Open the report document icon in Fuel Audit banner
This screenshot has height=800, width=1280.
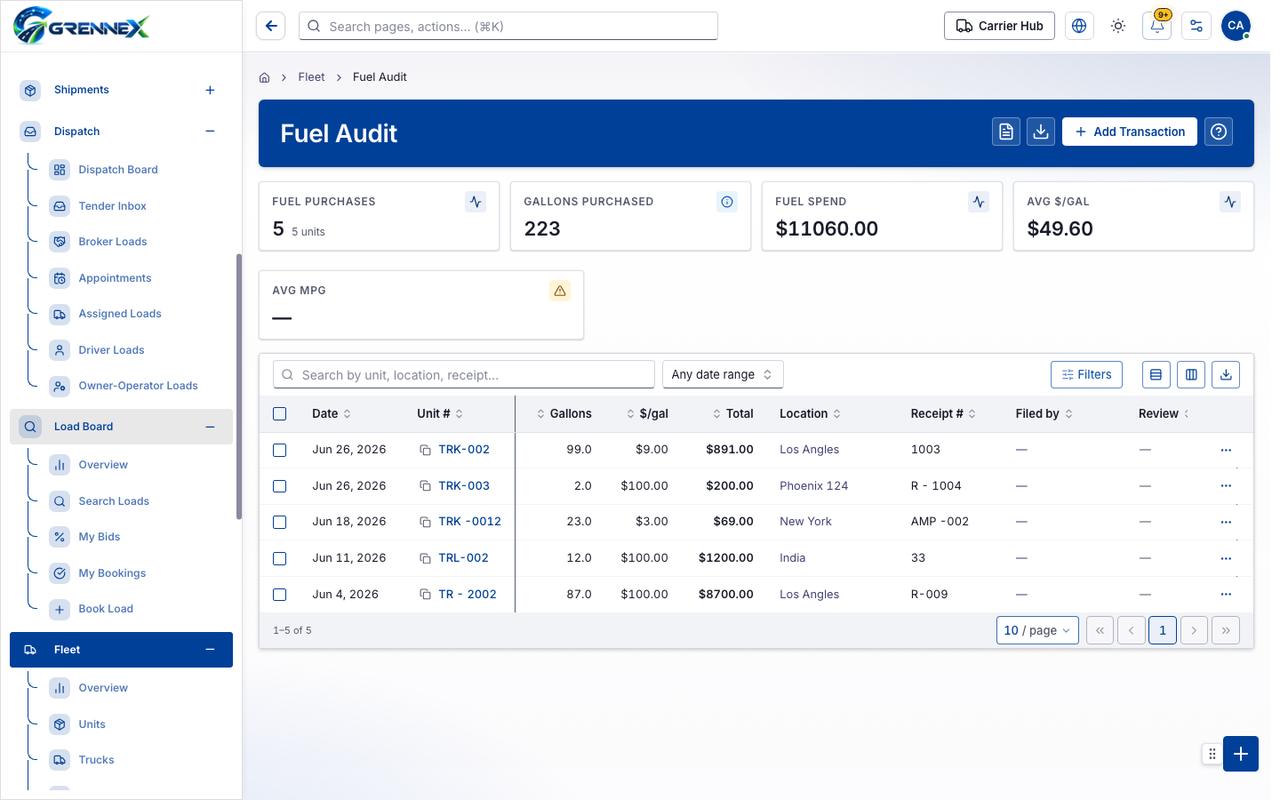click(x=1006, y=132)
